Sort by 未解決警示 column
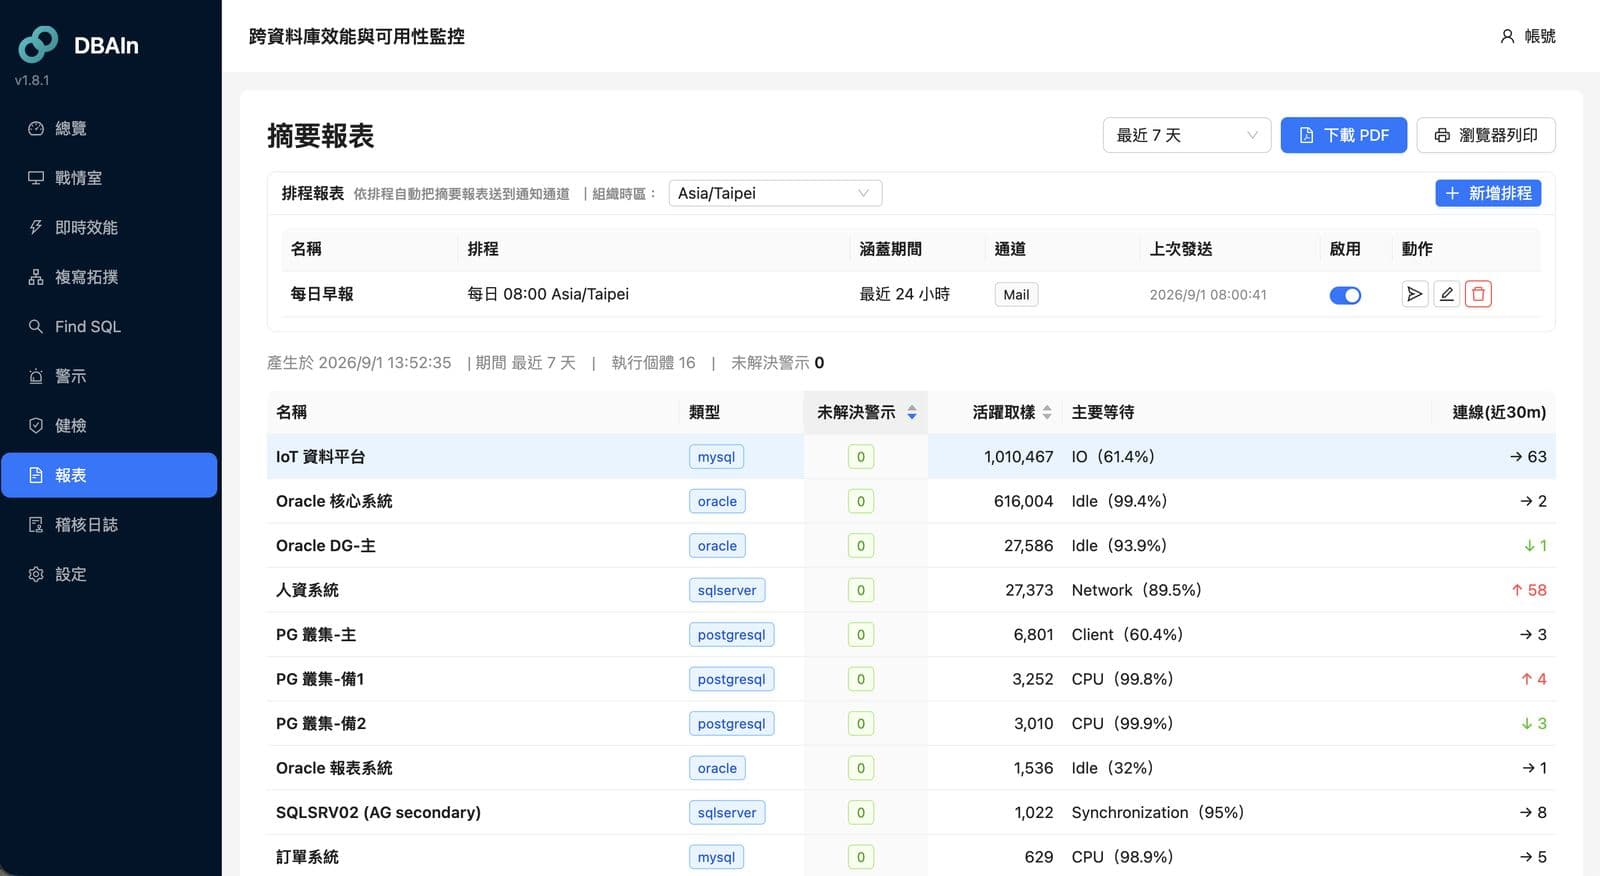This screenshot has height=876, width=1600. [x=866, y=412]
